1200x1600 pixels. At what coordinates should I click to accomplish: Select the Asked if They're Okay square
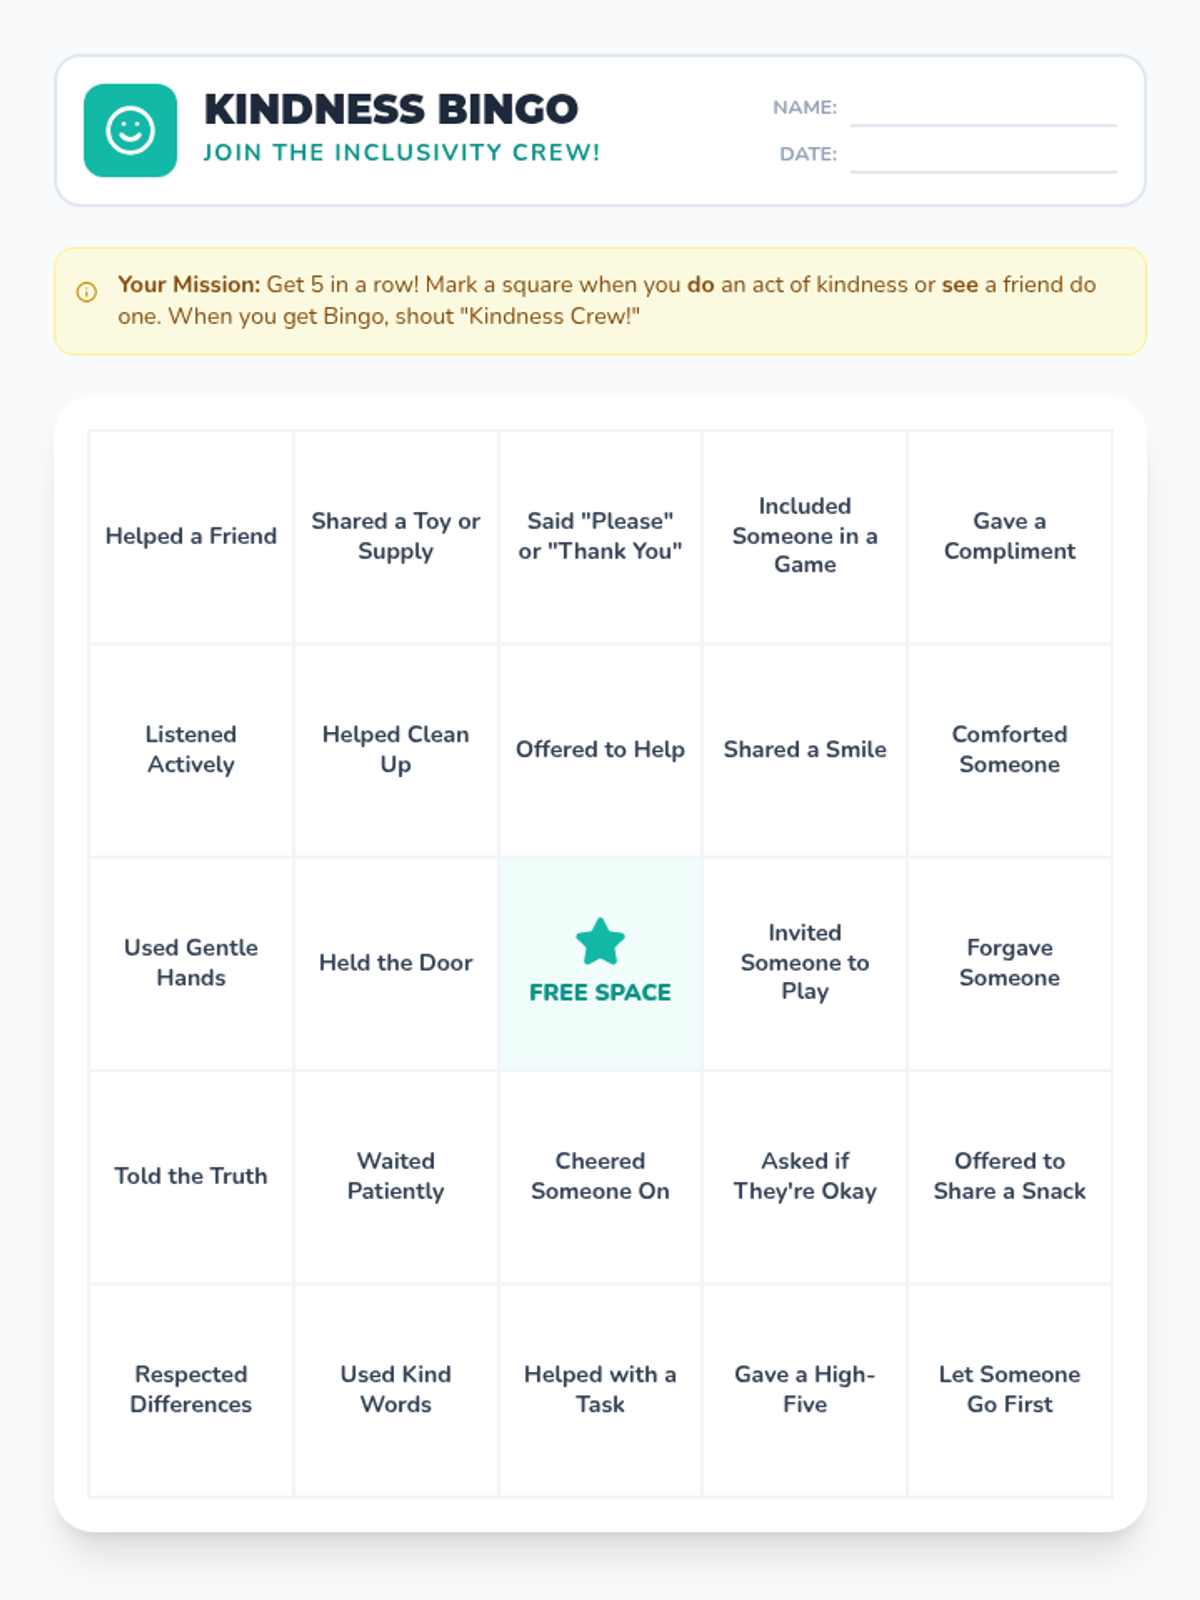805,1177
